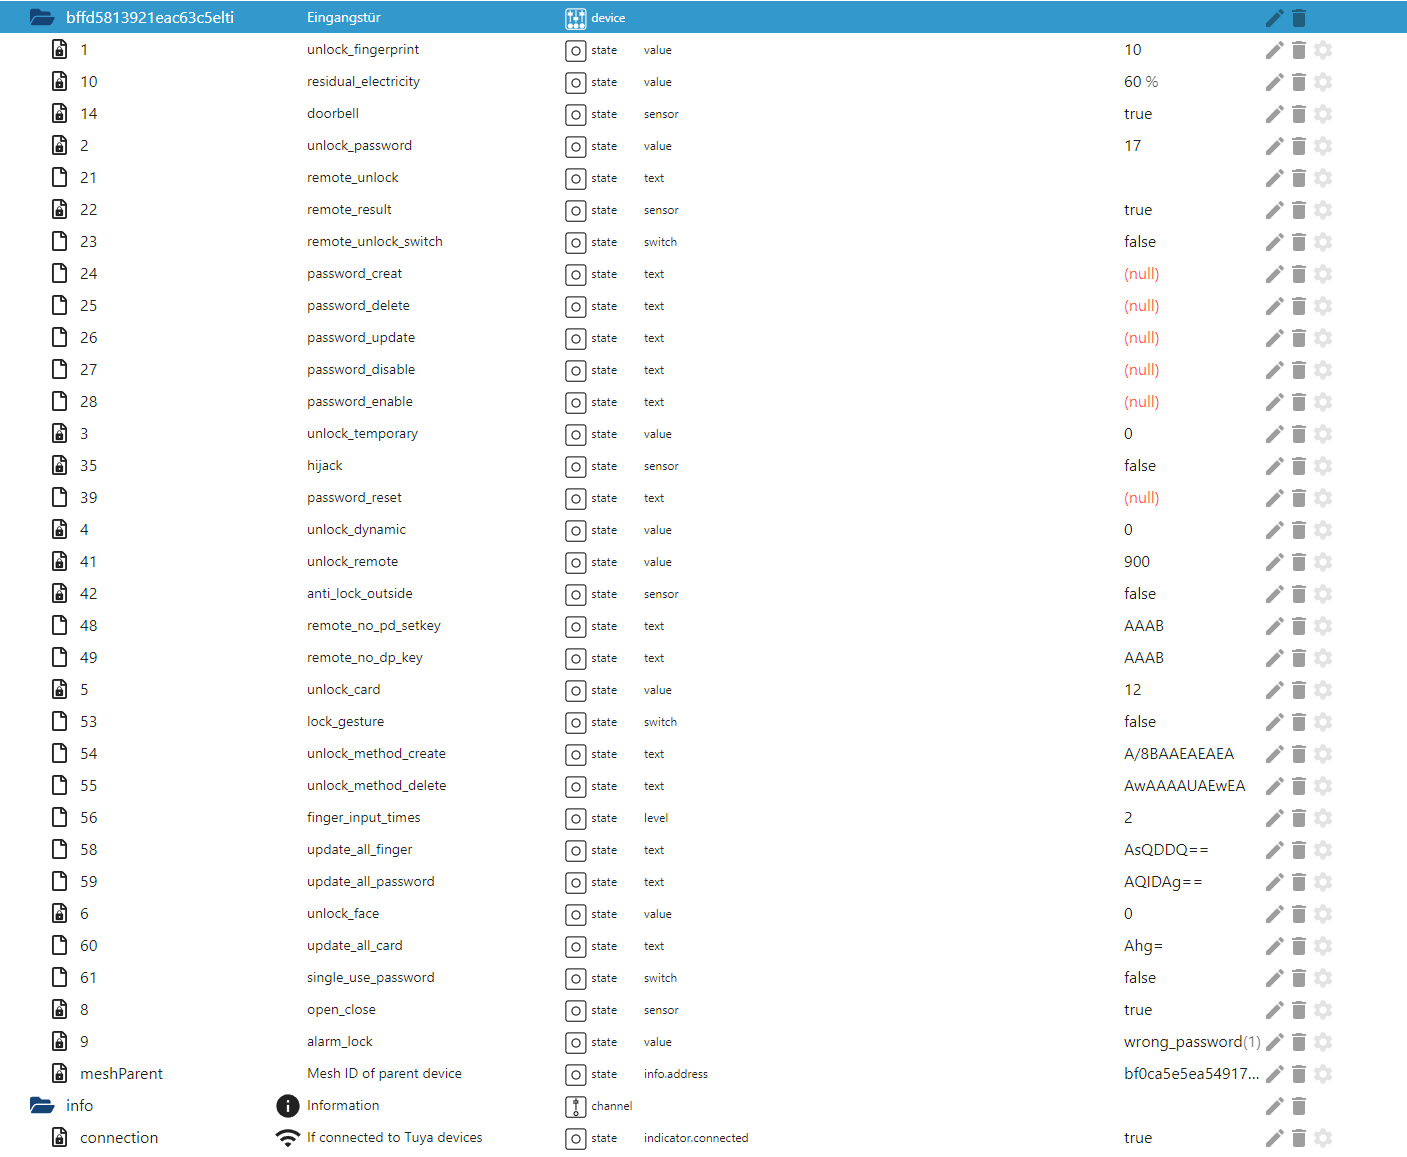1407x1157 pixels.
Task: Delete the info channel
Action: pyautogui.click(x=1299, y=1106)
